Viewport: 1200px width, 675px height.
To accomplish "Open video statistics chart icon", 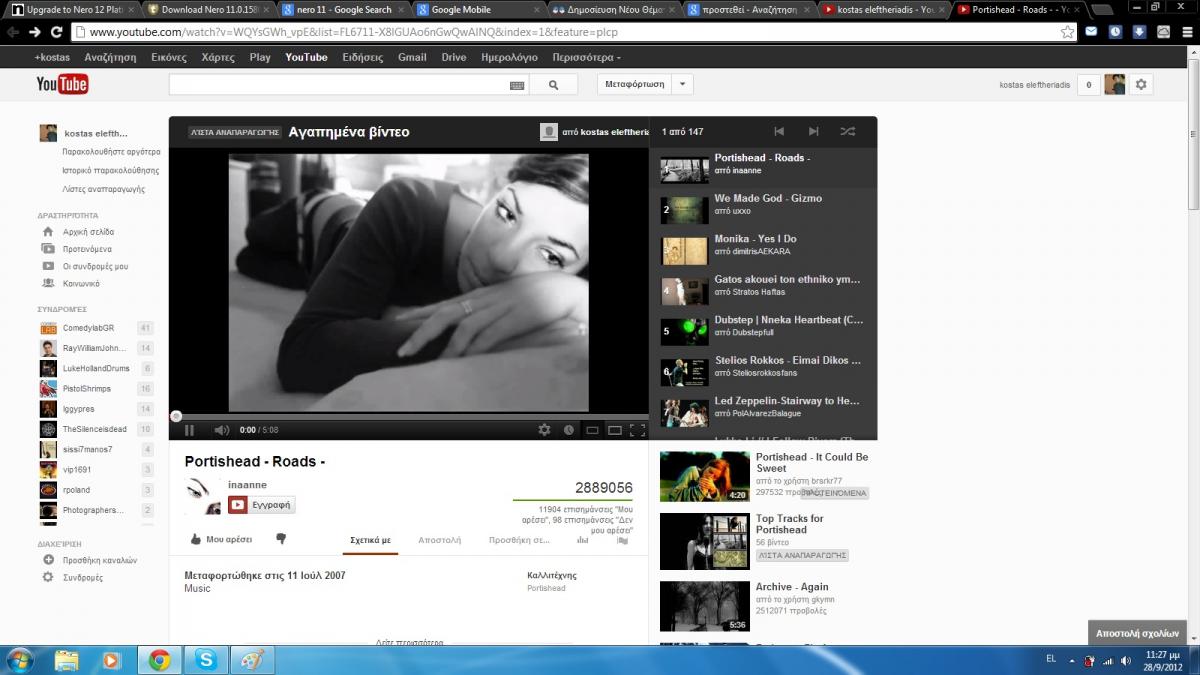I will 582,540.
